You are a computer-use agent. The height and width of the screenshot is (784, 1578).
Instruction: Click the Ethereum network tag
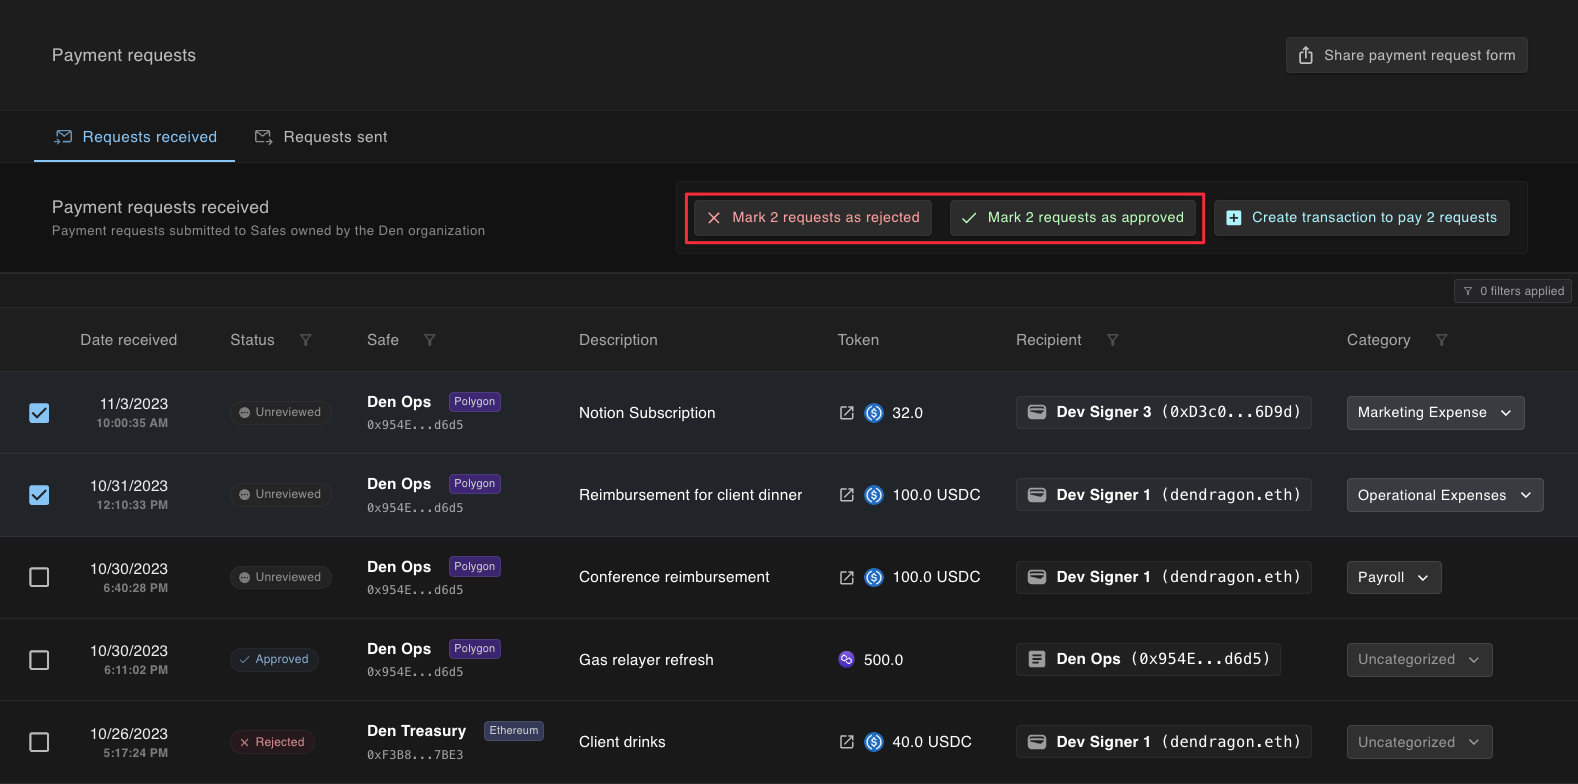(x=514, y=731)
